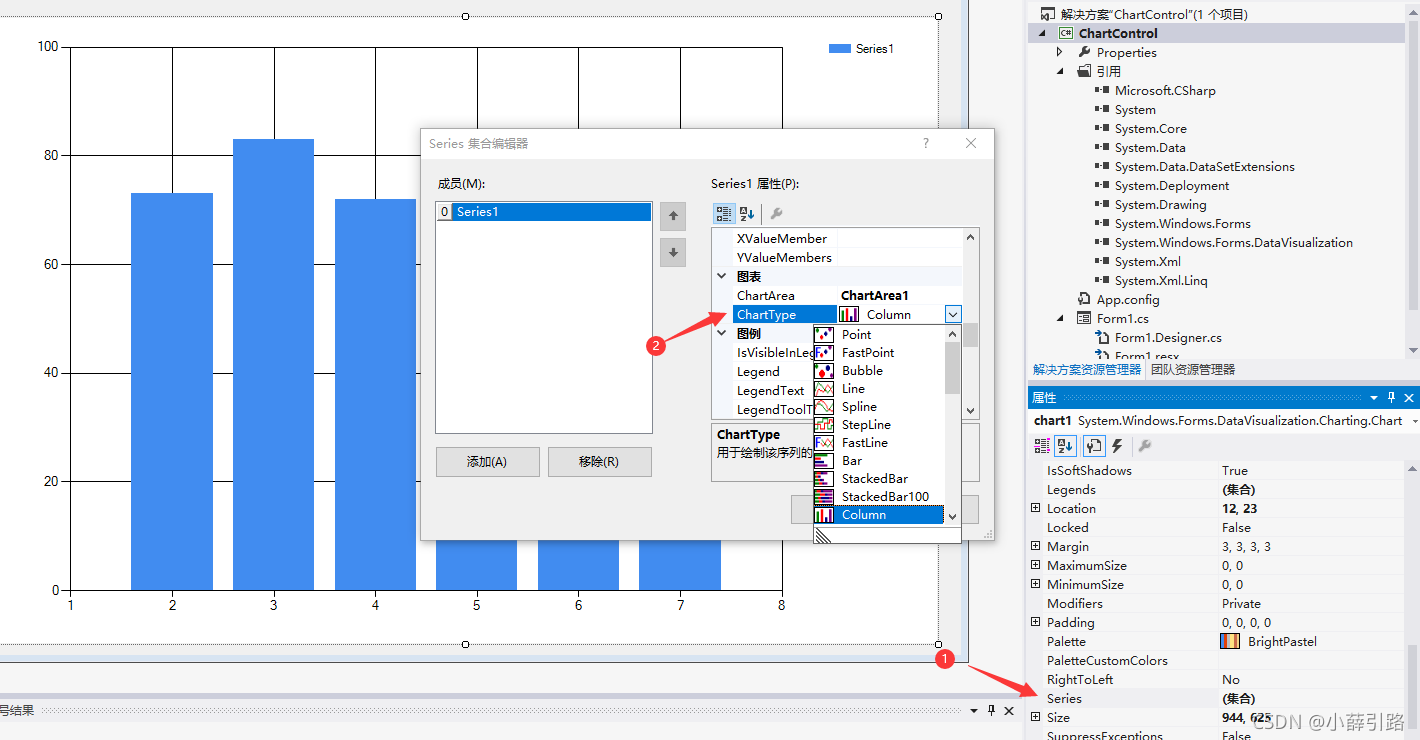Open App.config in Solution Explorer
Image resolution: width=1420 pixels, height=740 pixels.
point(1127,299)
